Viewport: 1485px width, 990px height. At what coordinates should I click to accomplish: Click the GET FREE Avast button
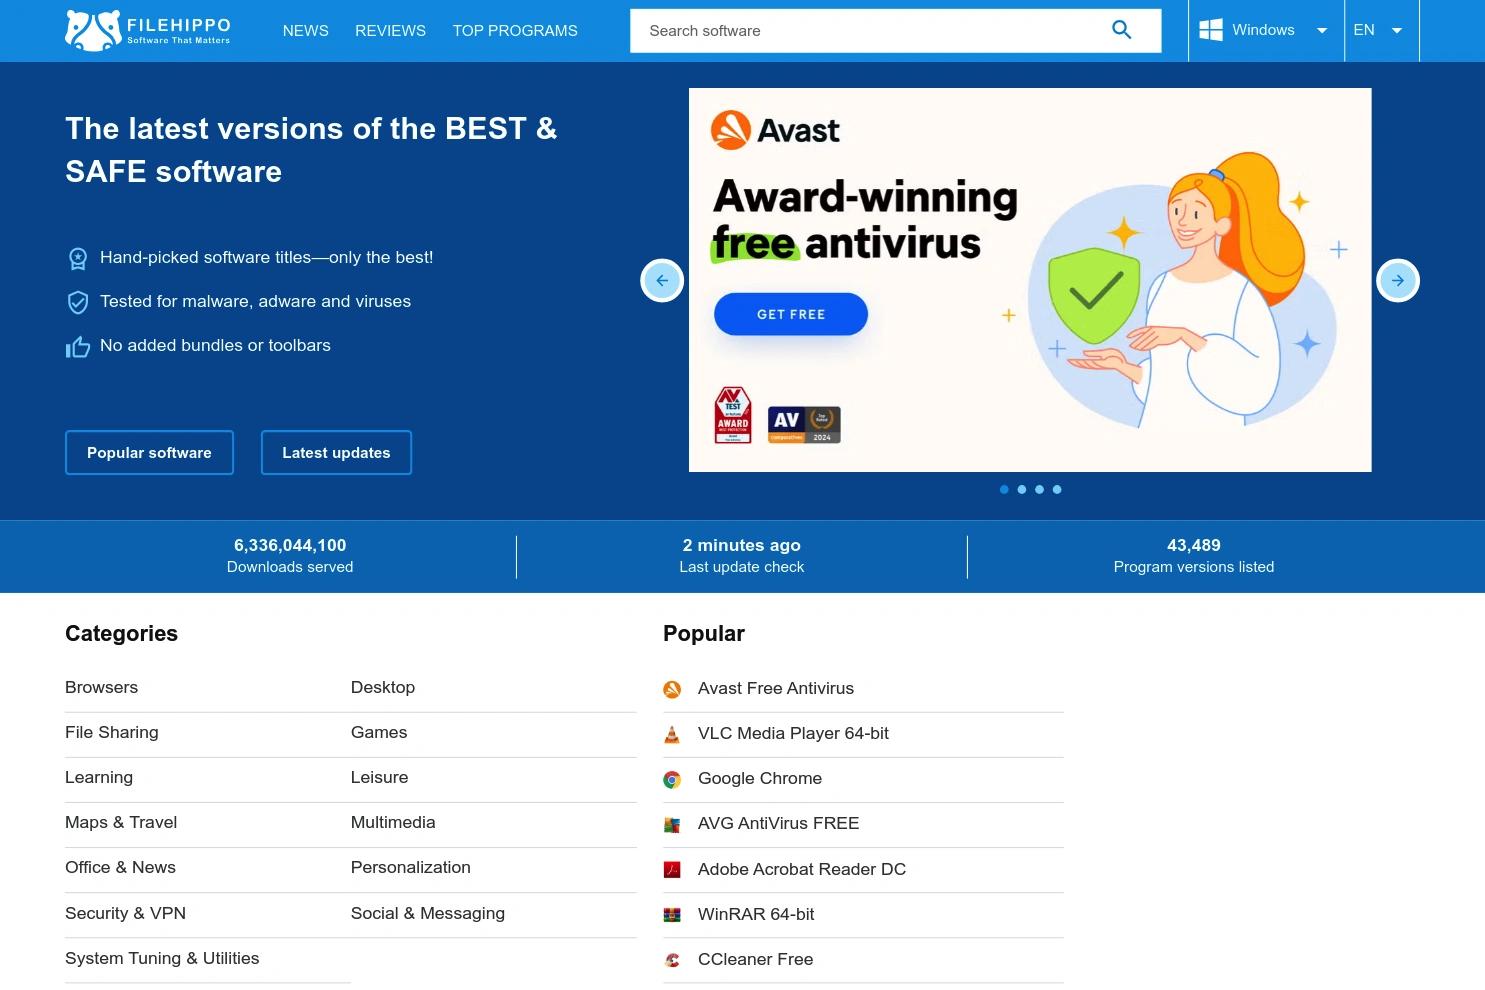click(x=791, y=314)
